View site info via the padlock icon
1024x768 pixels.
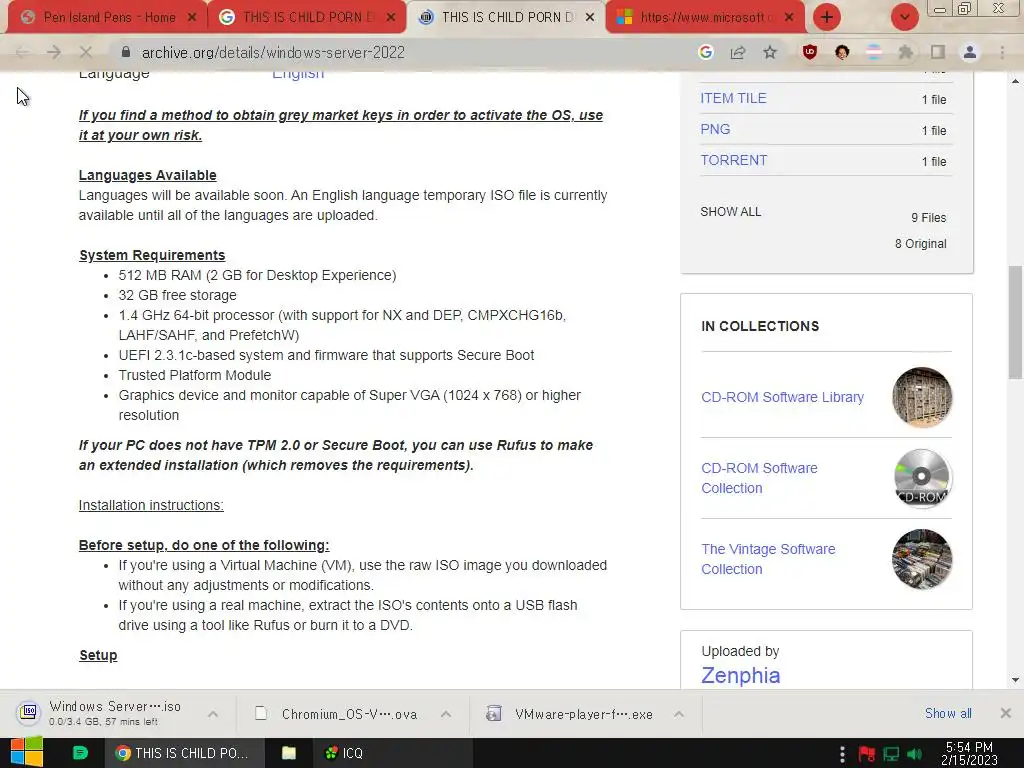pos(126,52)
